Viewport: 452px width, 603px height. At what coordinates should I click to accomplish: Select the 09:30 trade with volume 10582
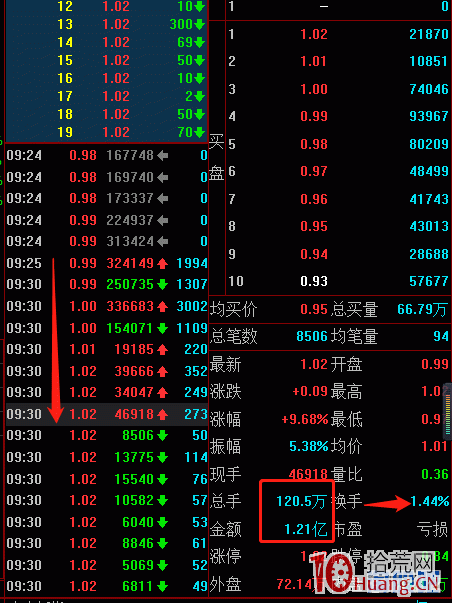(107, 501)
